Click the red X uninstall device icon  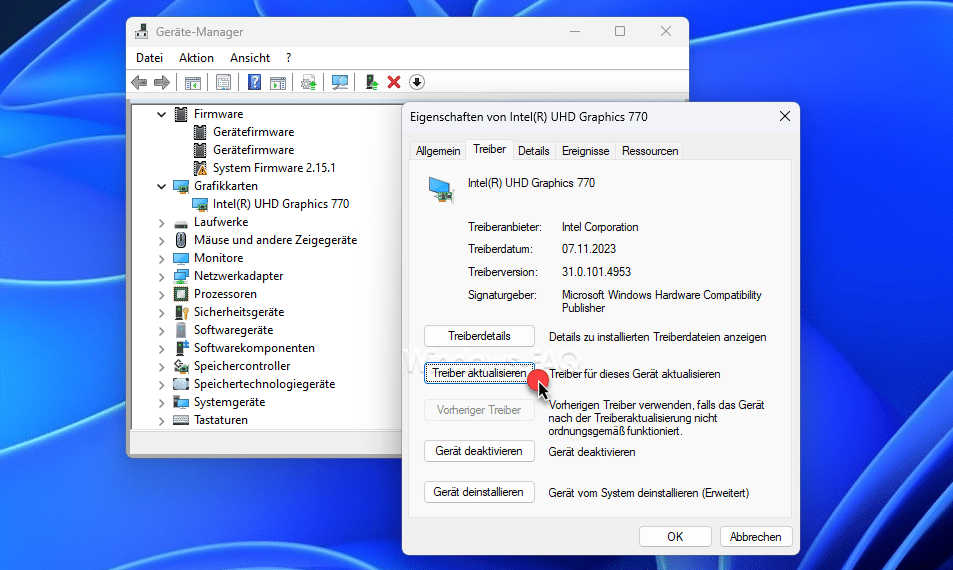click(394, 82)
